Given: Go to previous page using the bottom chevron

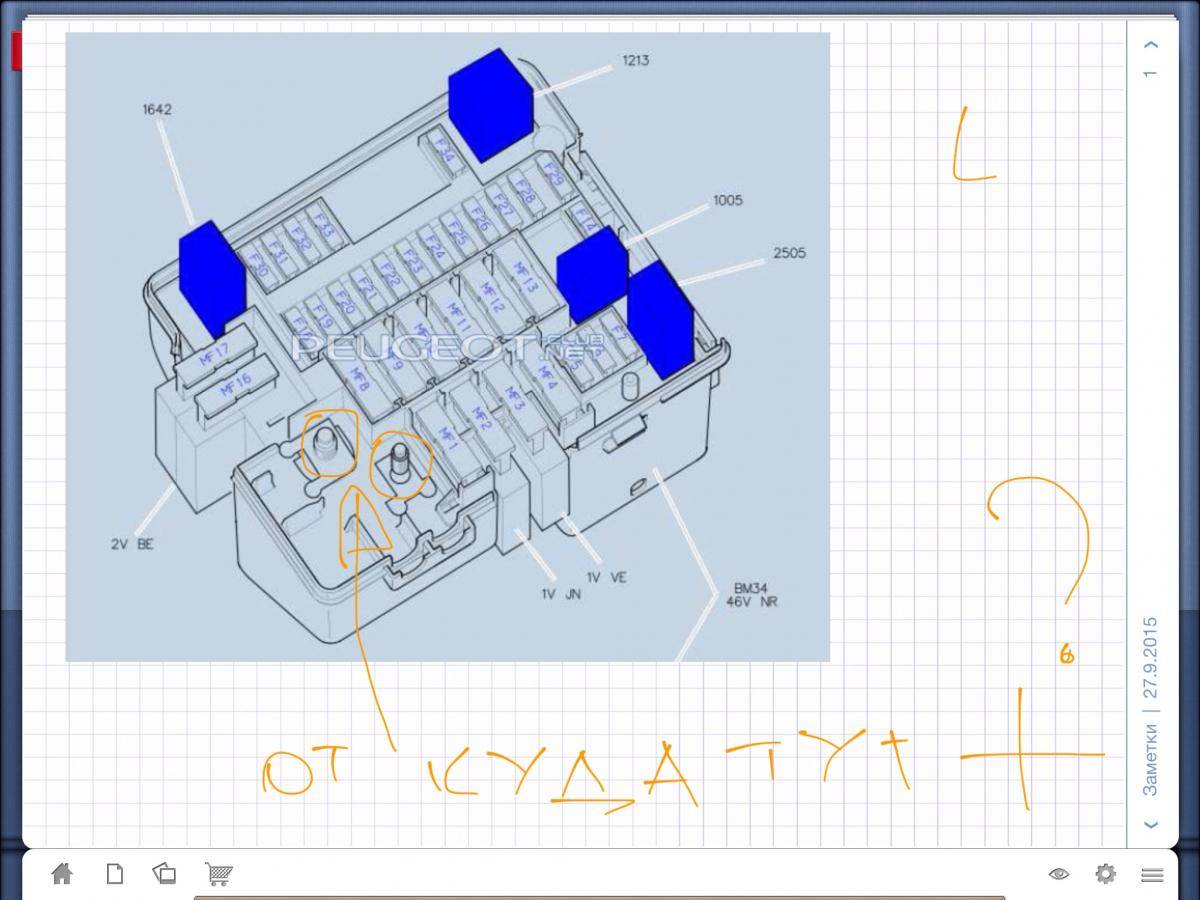Looking at the screenshot, I should [1151, 824].
